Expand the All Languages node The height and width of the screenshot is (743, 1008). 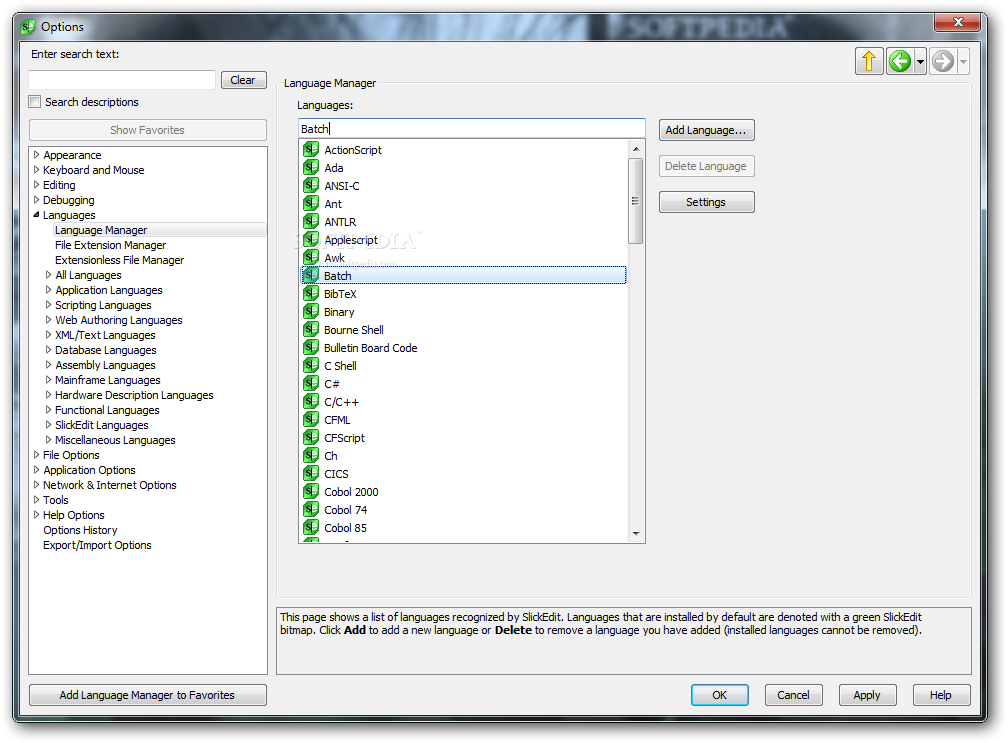(x=48, y=274)
